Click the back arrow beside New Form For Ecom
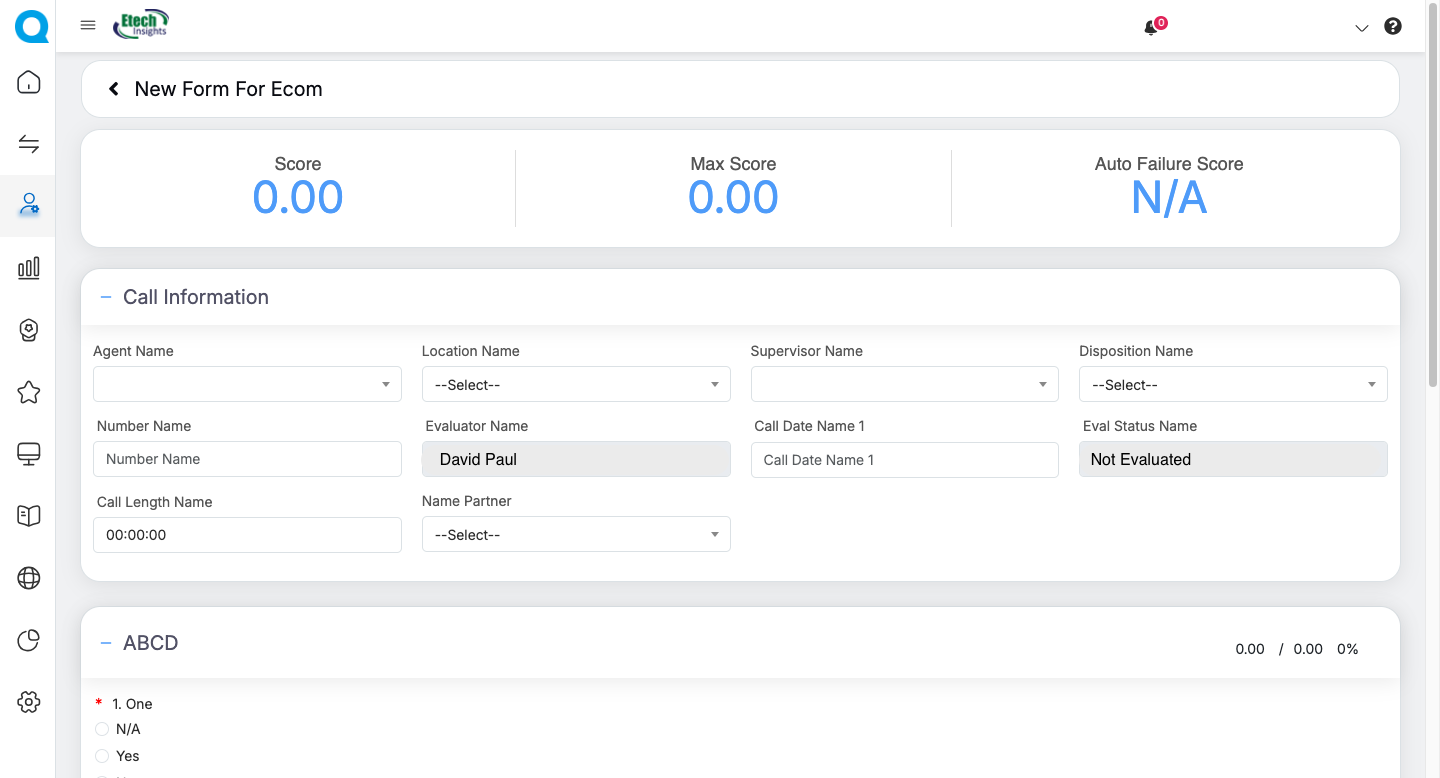Screen dimensions: 1440x778 point(114,89)
